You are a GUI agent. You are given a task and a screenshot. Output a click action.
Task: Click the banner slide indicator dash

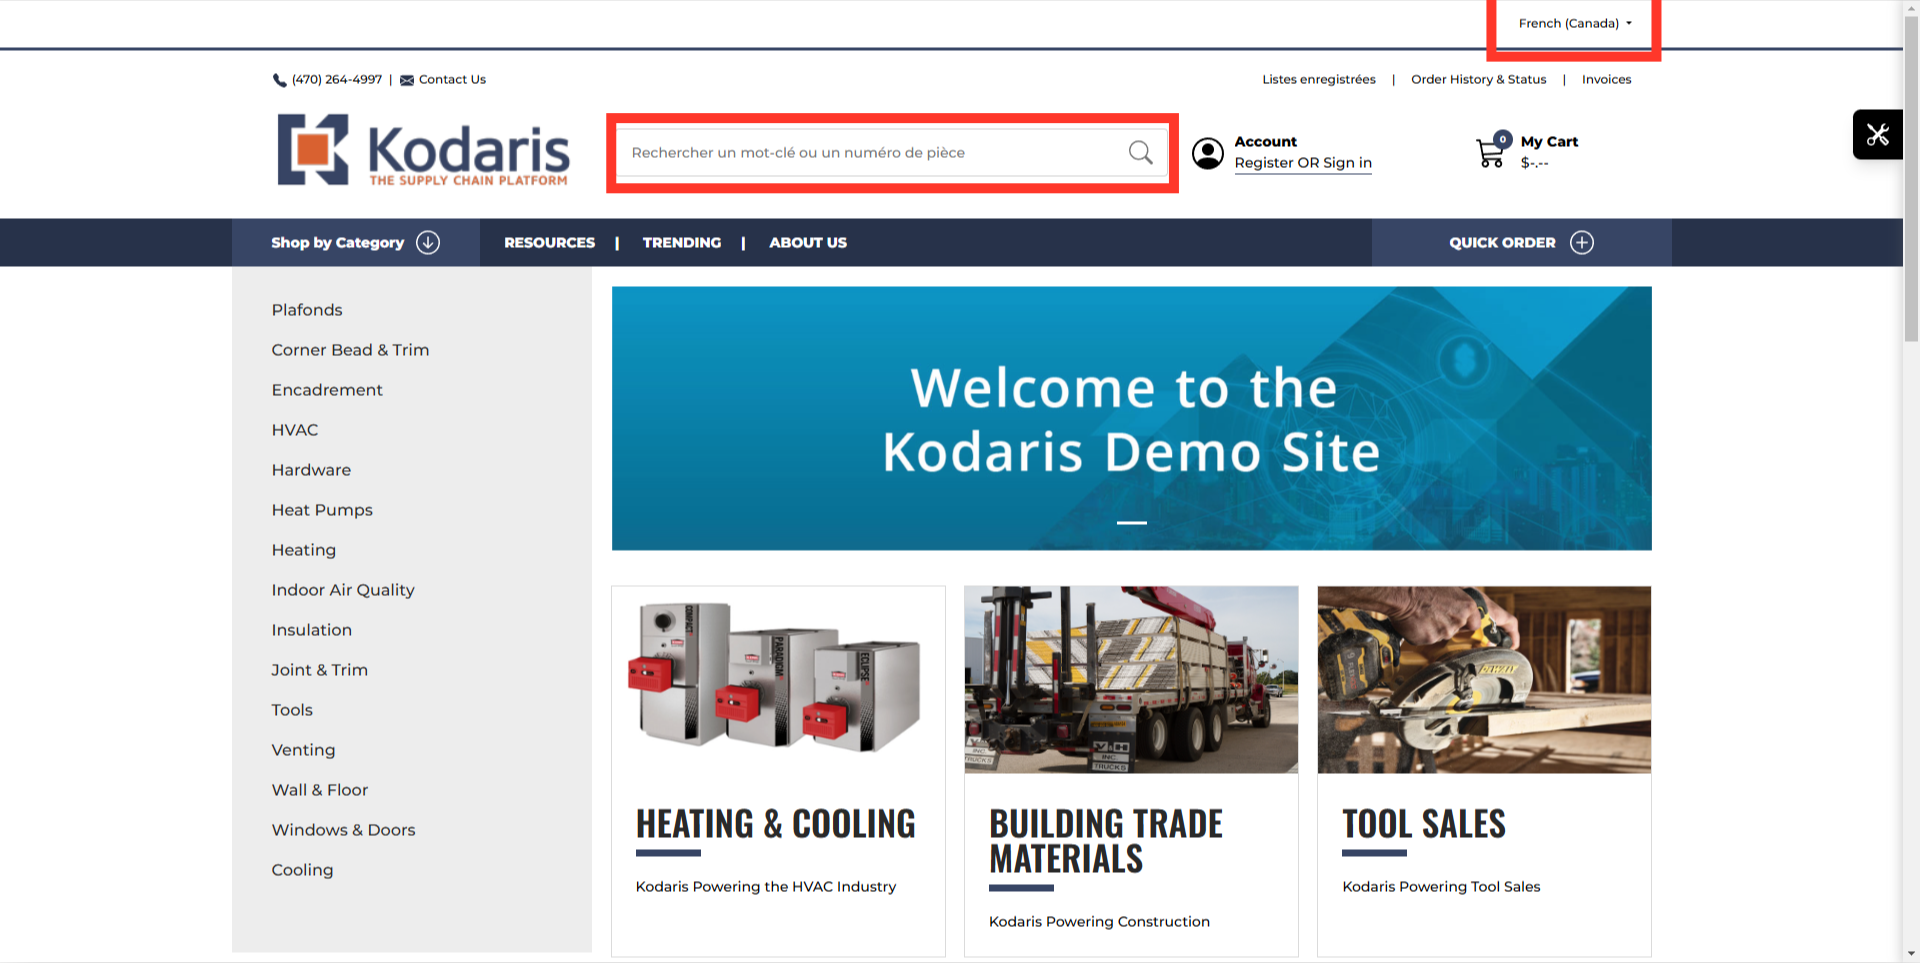coord(1131,522)
